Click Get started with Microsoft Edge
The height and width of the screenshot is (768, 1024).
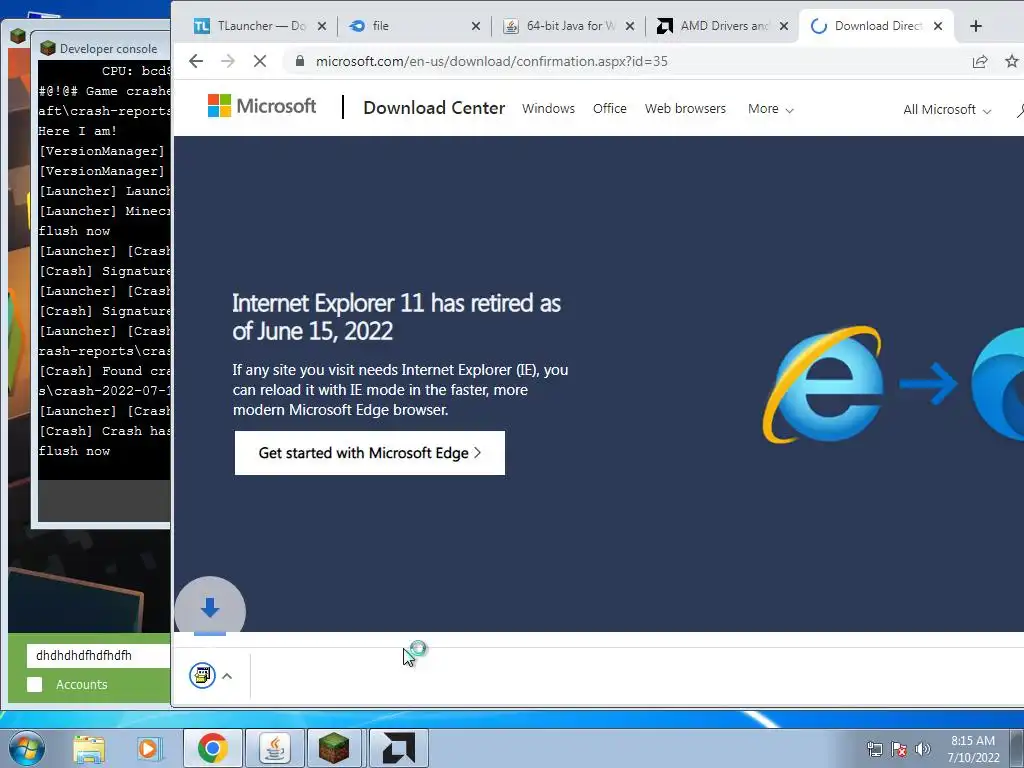(370, 453)
